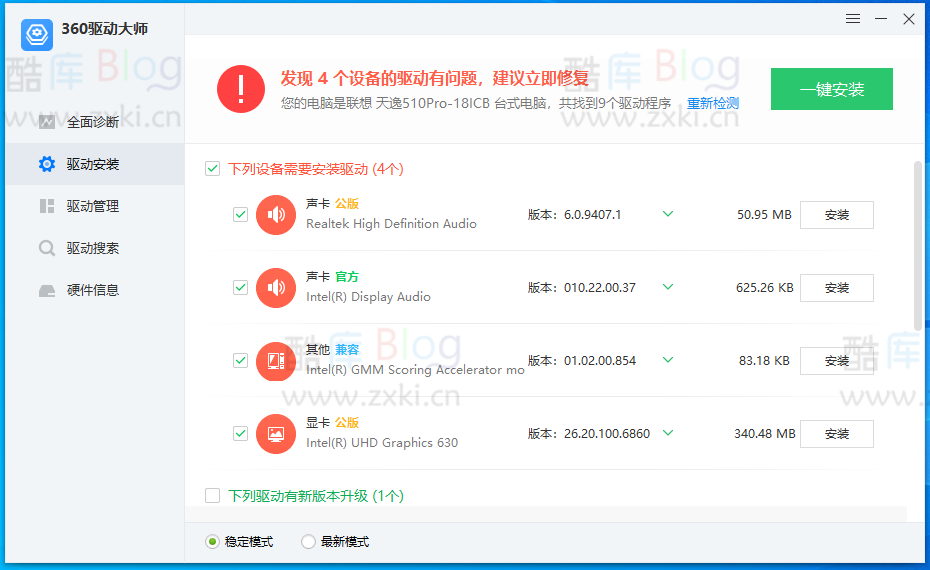
Task: Close the 360驱动大师 window
Action: click(909, 19)
